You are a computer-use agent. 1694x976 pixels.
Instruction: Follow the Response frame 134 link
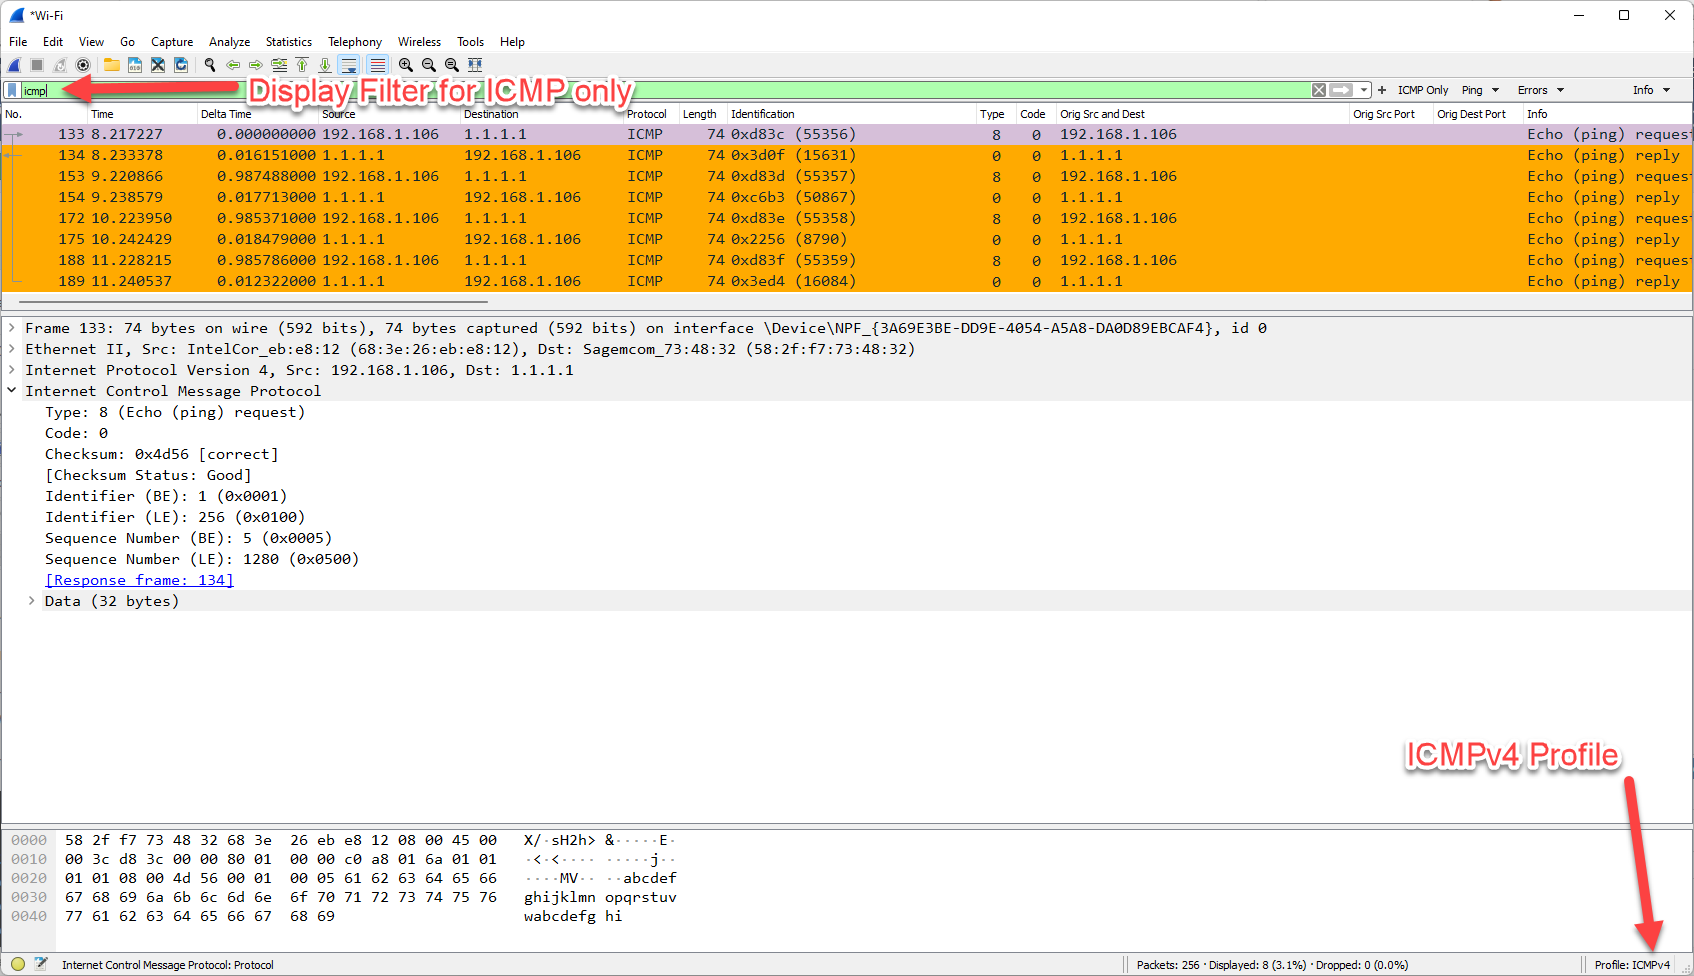pos(139,579)
